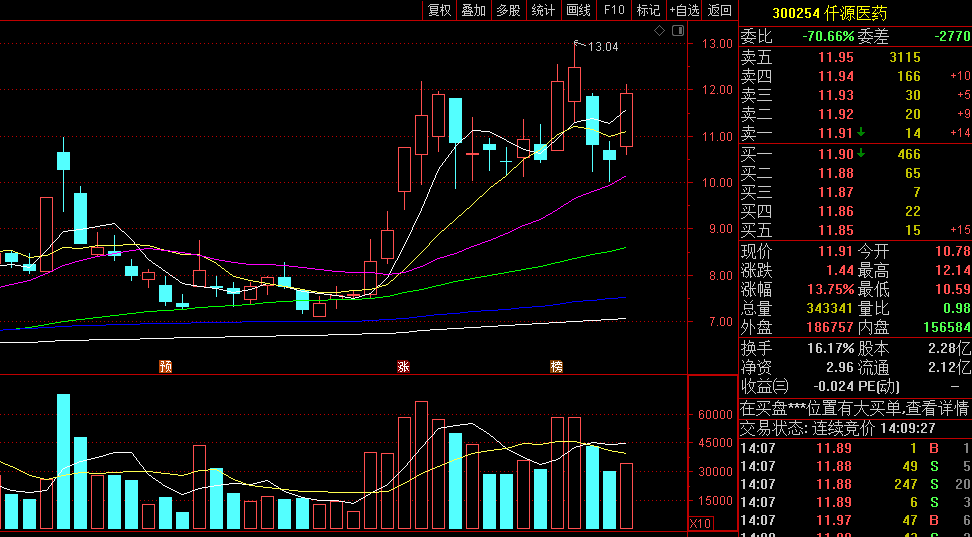The height and width of the screenshot is (537, 972).
Task: Open F10 company information
Action: point(613,10)
